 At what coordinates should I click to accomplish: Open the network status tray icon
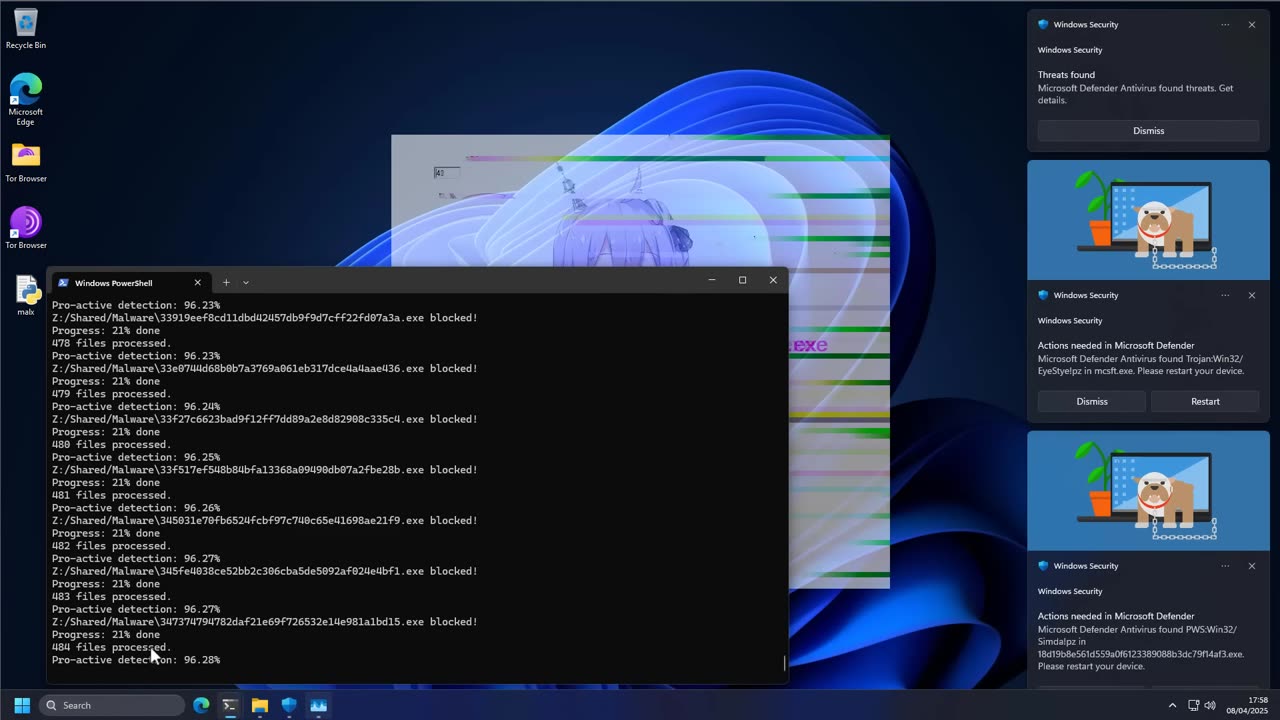1193,705
